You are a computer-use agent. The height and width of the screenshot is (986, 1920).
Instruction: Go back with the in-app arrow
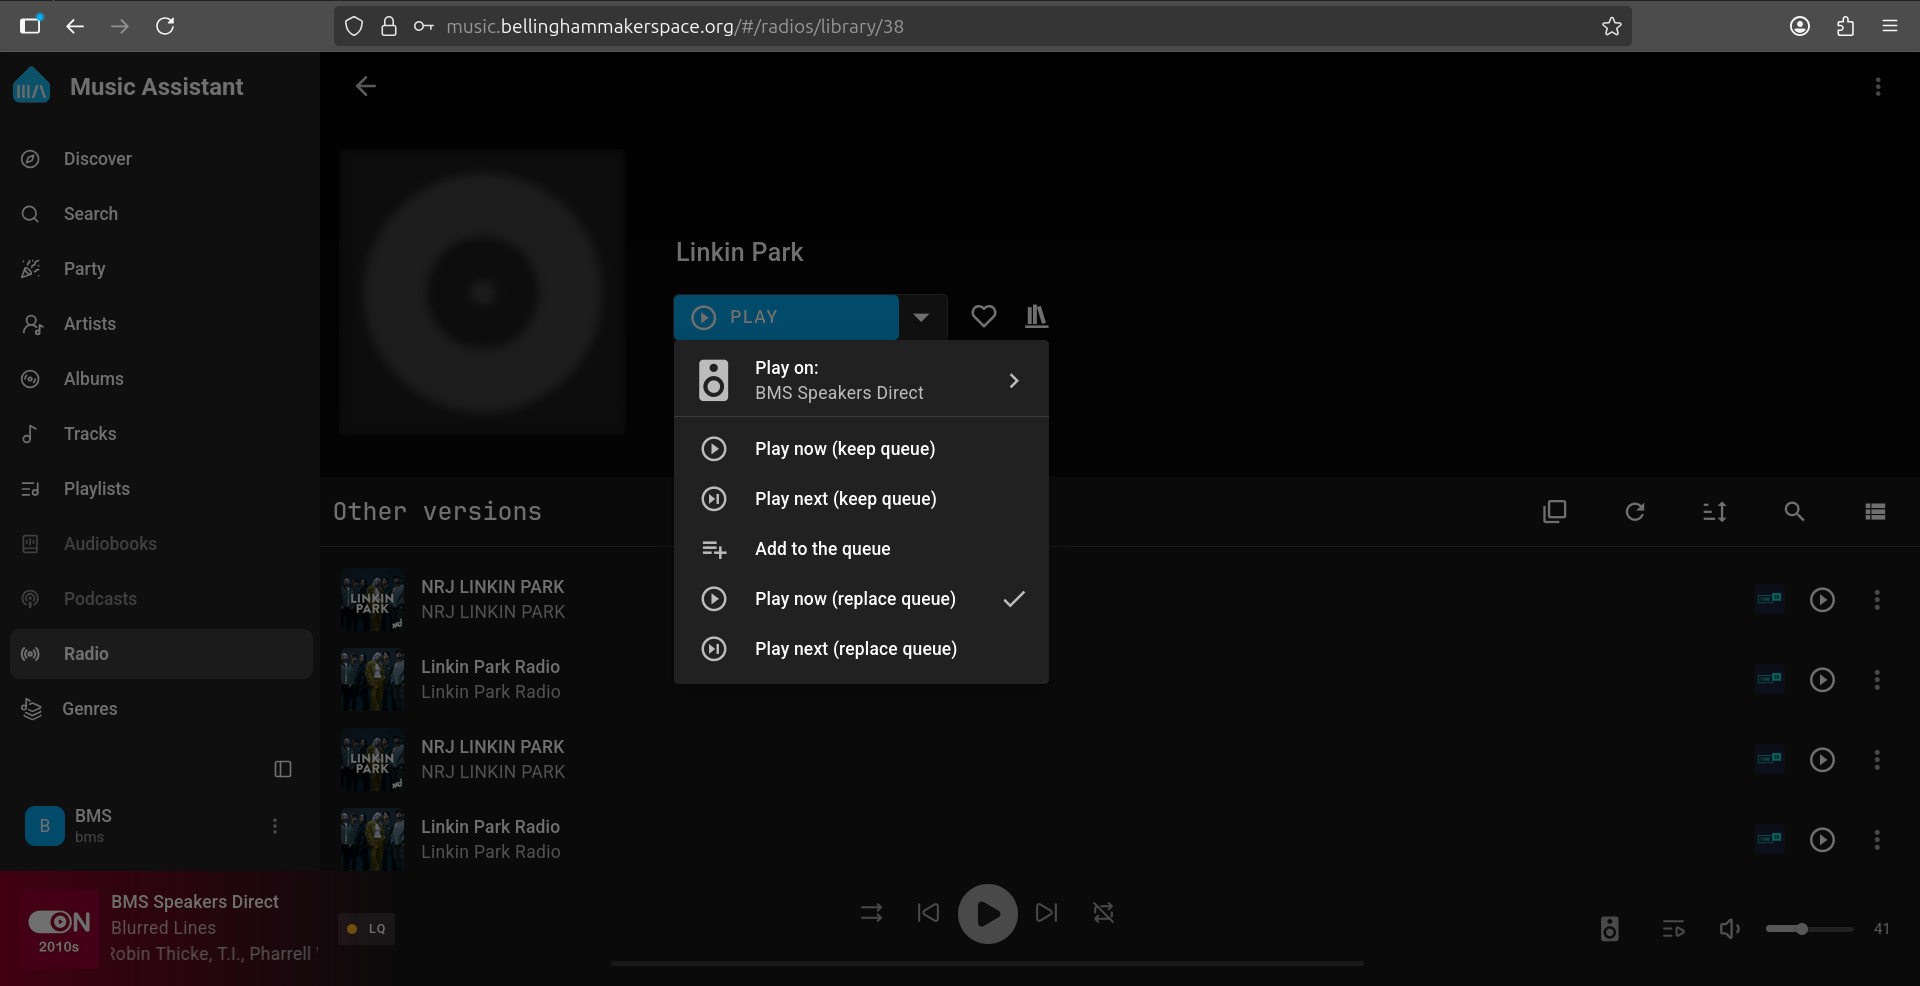(366, 86)
